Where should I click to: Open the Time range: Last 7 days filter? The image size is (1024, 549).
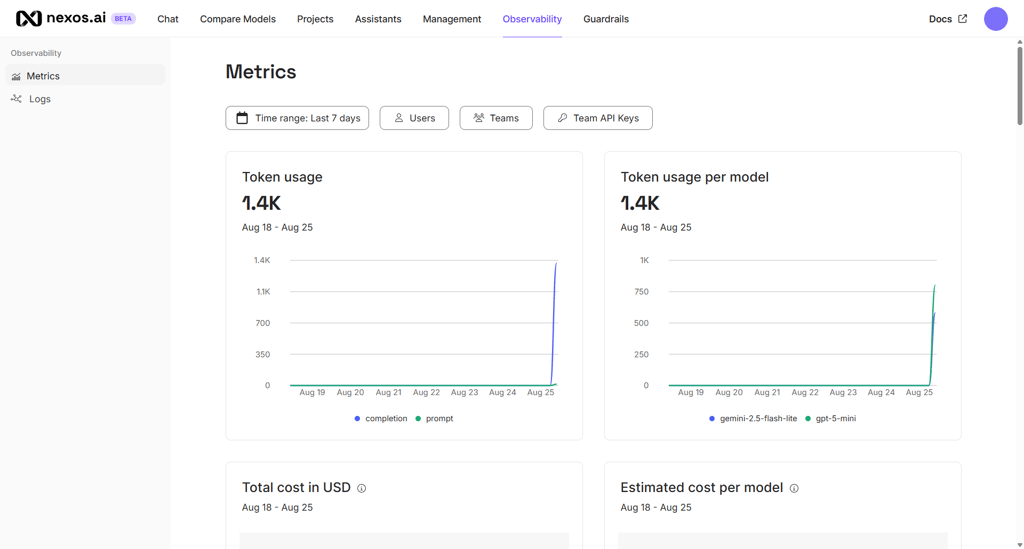[297, 118]
